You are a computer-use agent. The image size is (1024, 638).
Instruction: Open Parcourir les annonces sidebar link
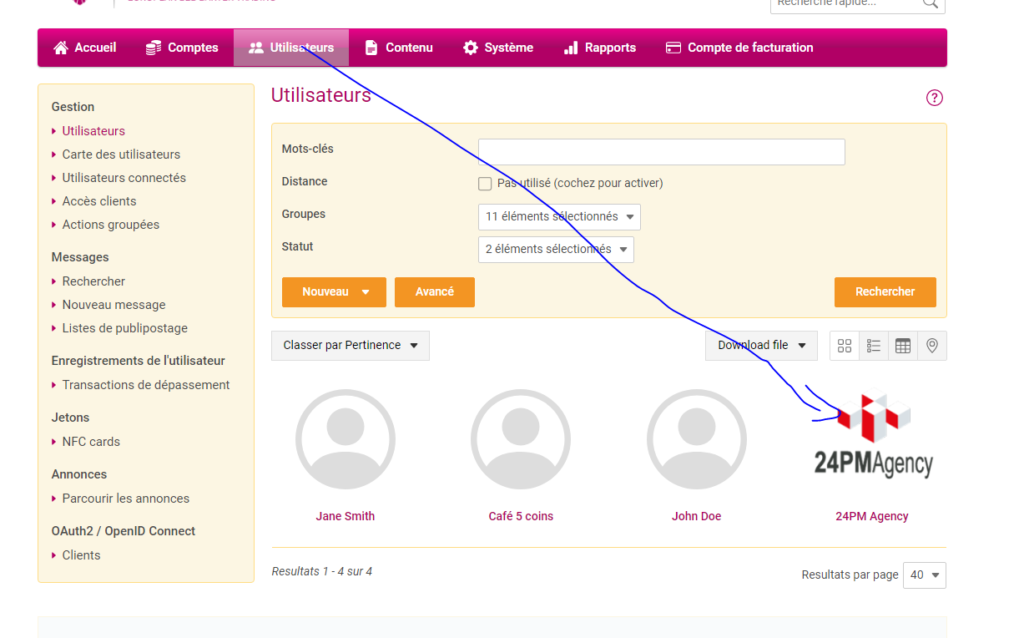click(125, 499)
